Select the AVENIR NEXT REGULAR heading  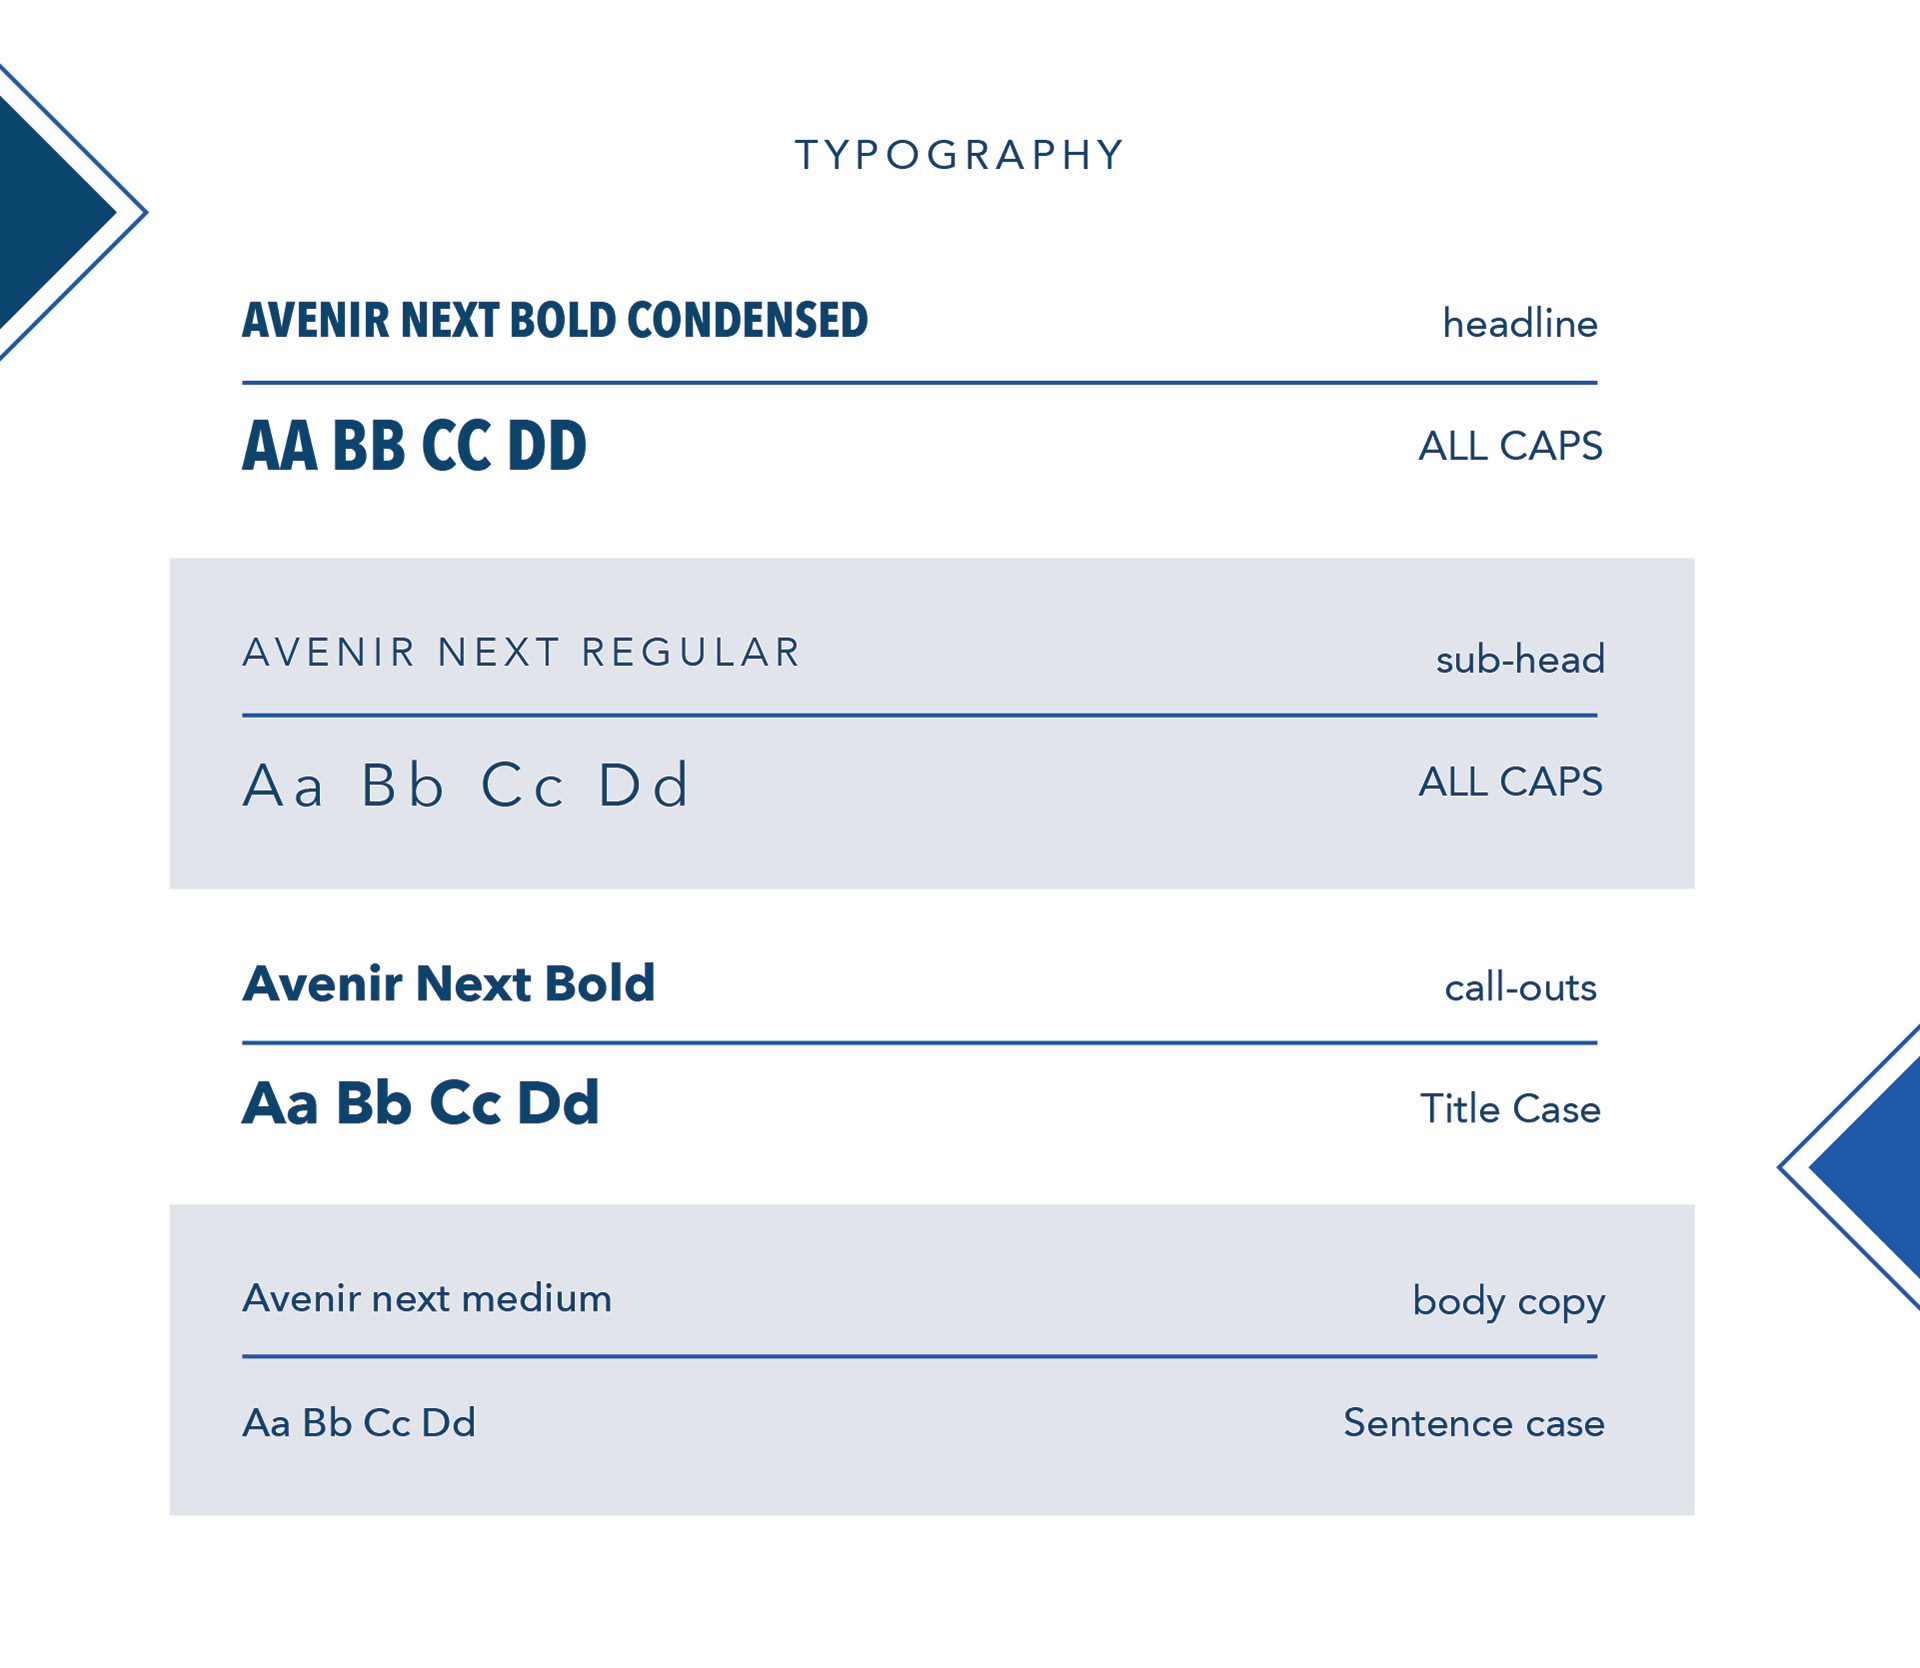(x=521, y=653)
